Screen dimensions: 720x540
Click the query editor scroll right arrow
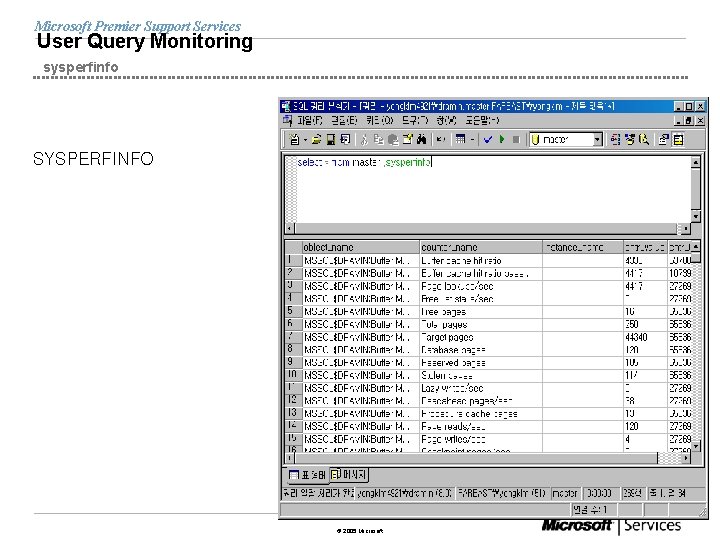tap(685, 228)
